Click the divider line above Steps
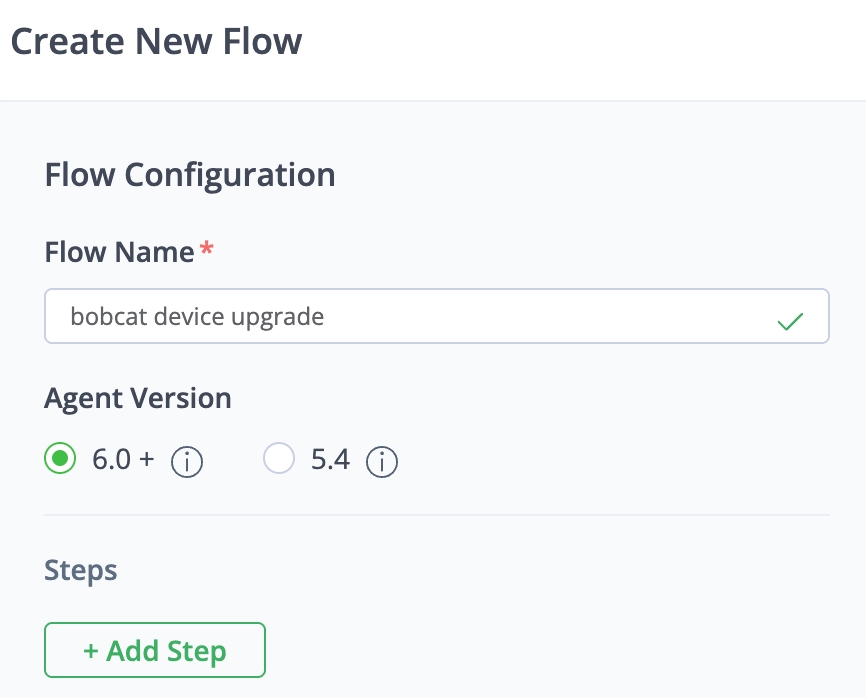Viewport: 866px width, 698px height. pos(436,515)
